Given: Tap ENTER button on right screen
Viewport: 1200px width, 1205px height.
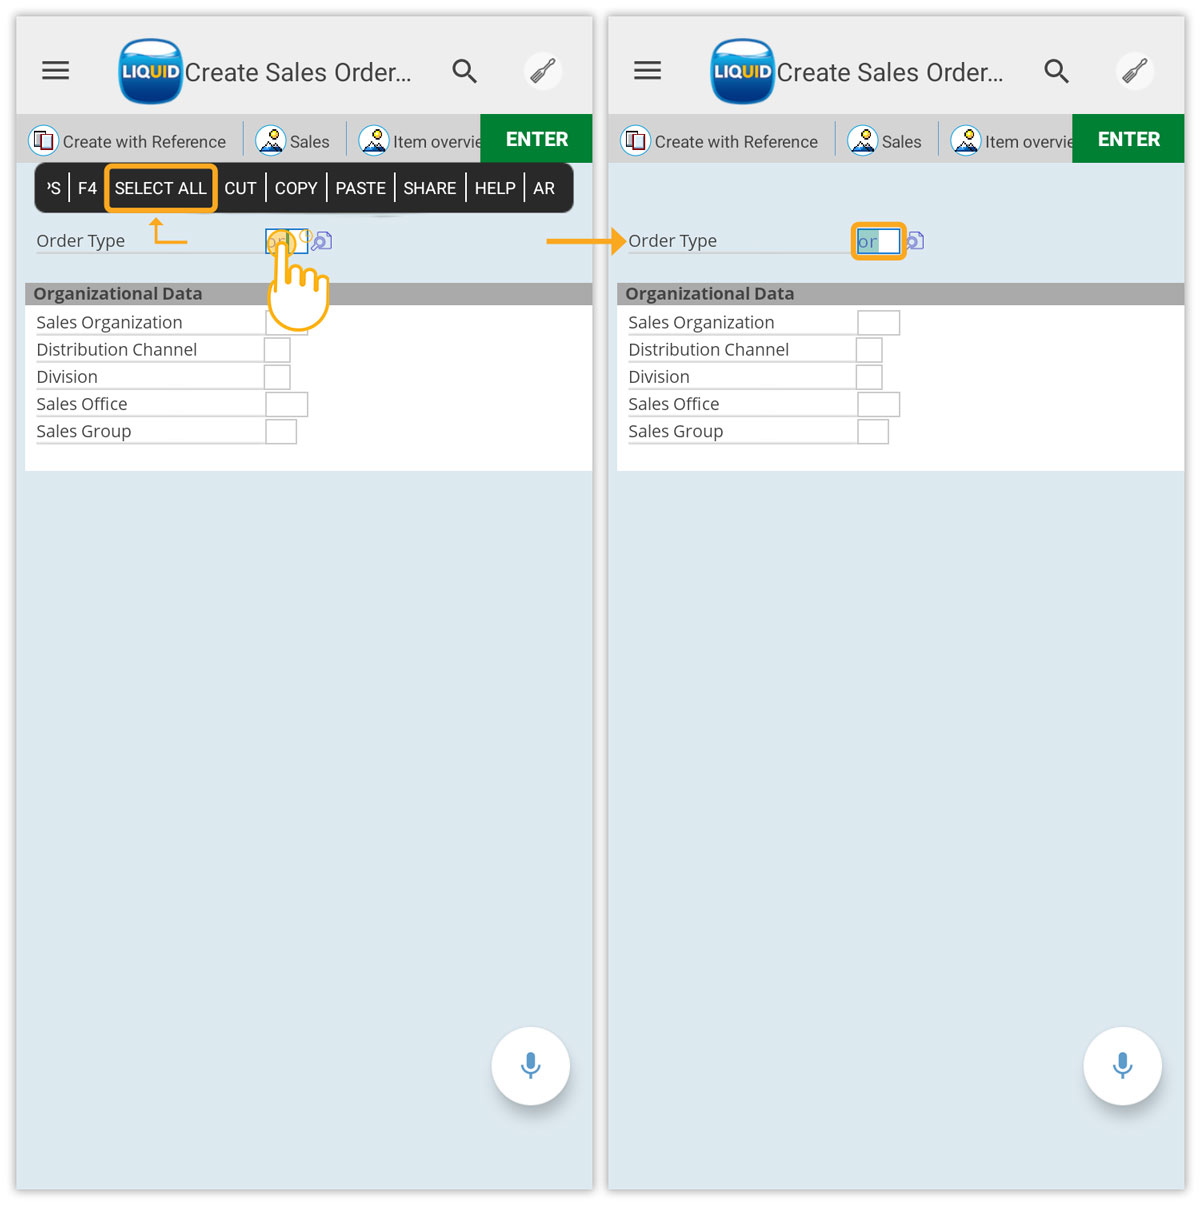Looking at the screenshot, I should coord(1128,139).
